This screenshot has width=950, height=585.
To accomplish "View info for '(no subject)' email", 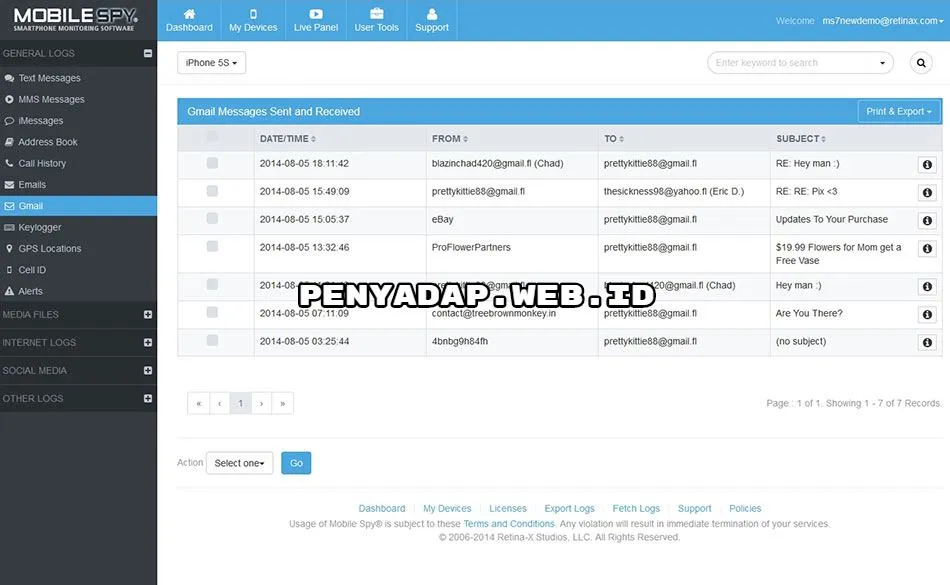I will pos(927,342).
